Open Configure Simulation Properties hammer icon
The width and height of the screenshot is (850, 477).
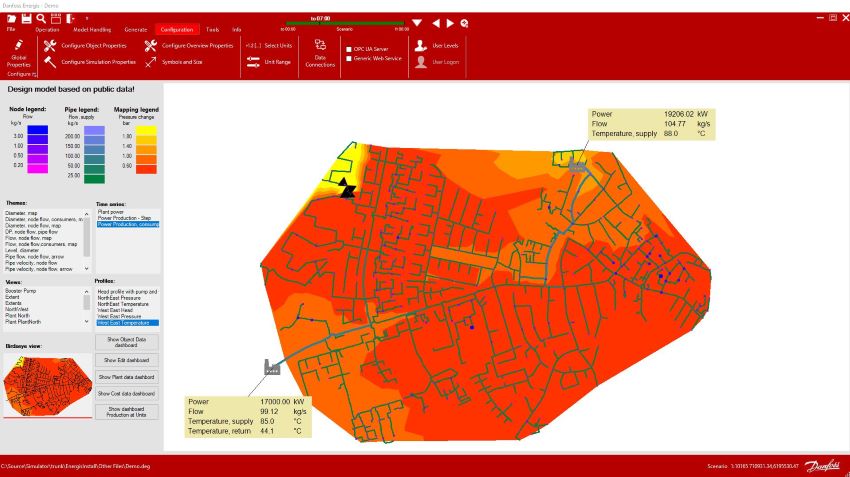(x=50, y=62)
